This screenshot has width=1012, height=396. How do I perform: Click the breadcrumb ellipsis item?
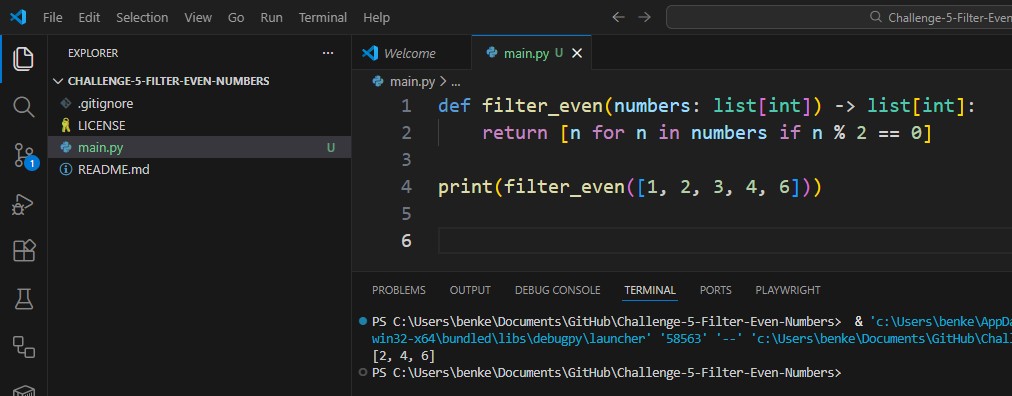click(455, 83)
